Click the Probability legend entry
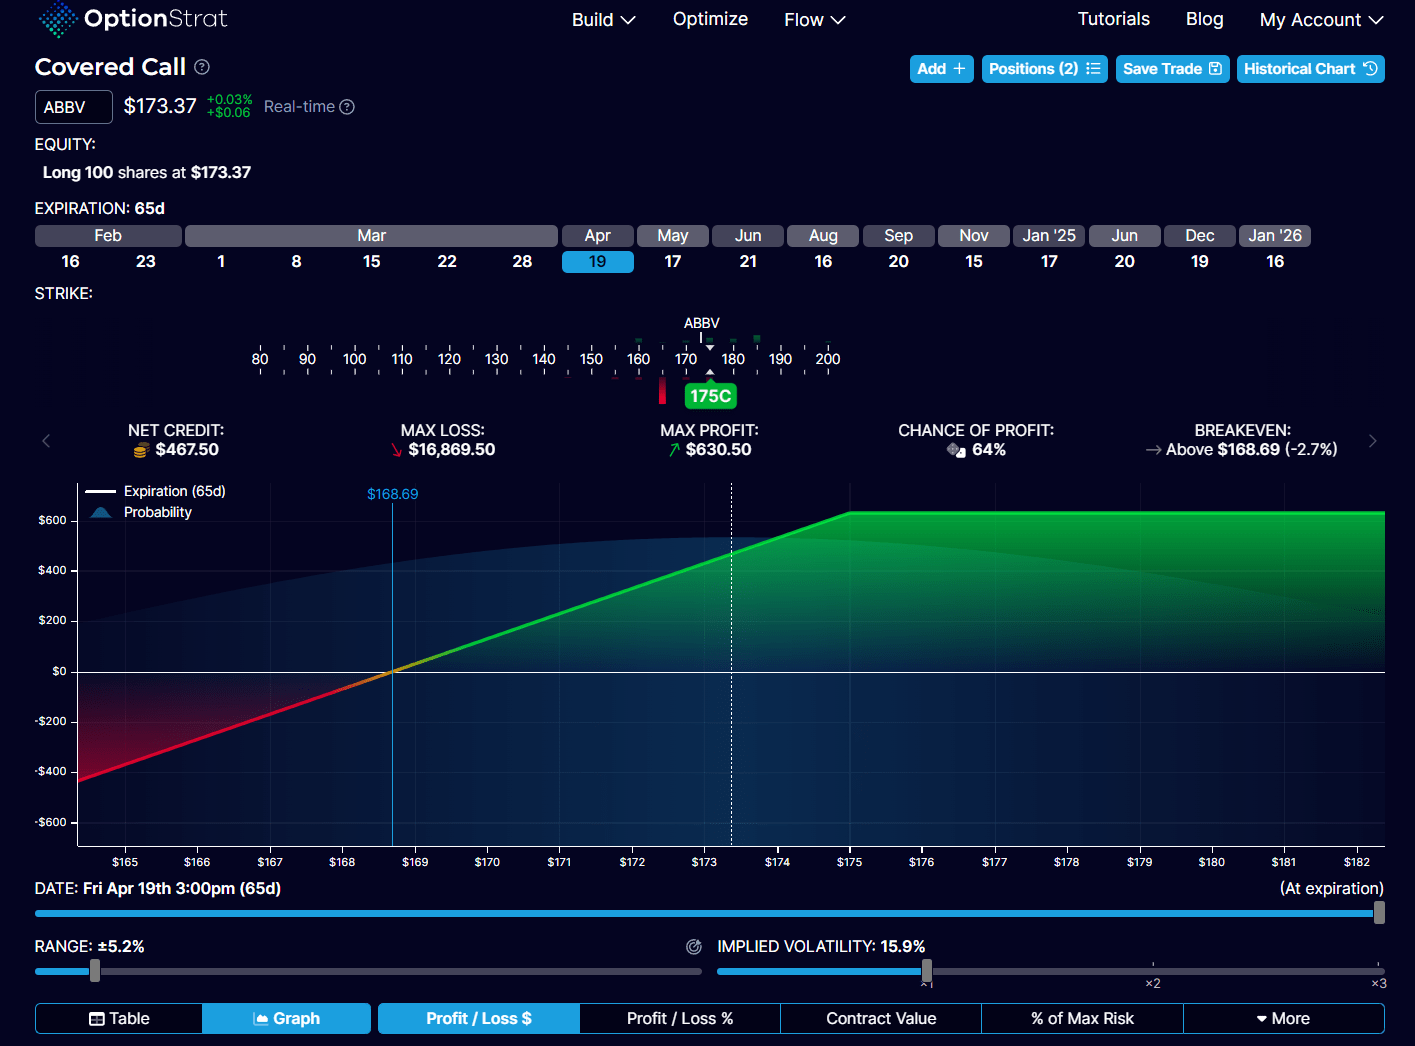 [141, 512]
